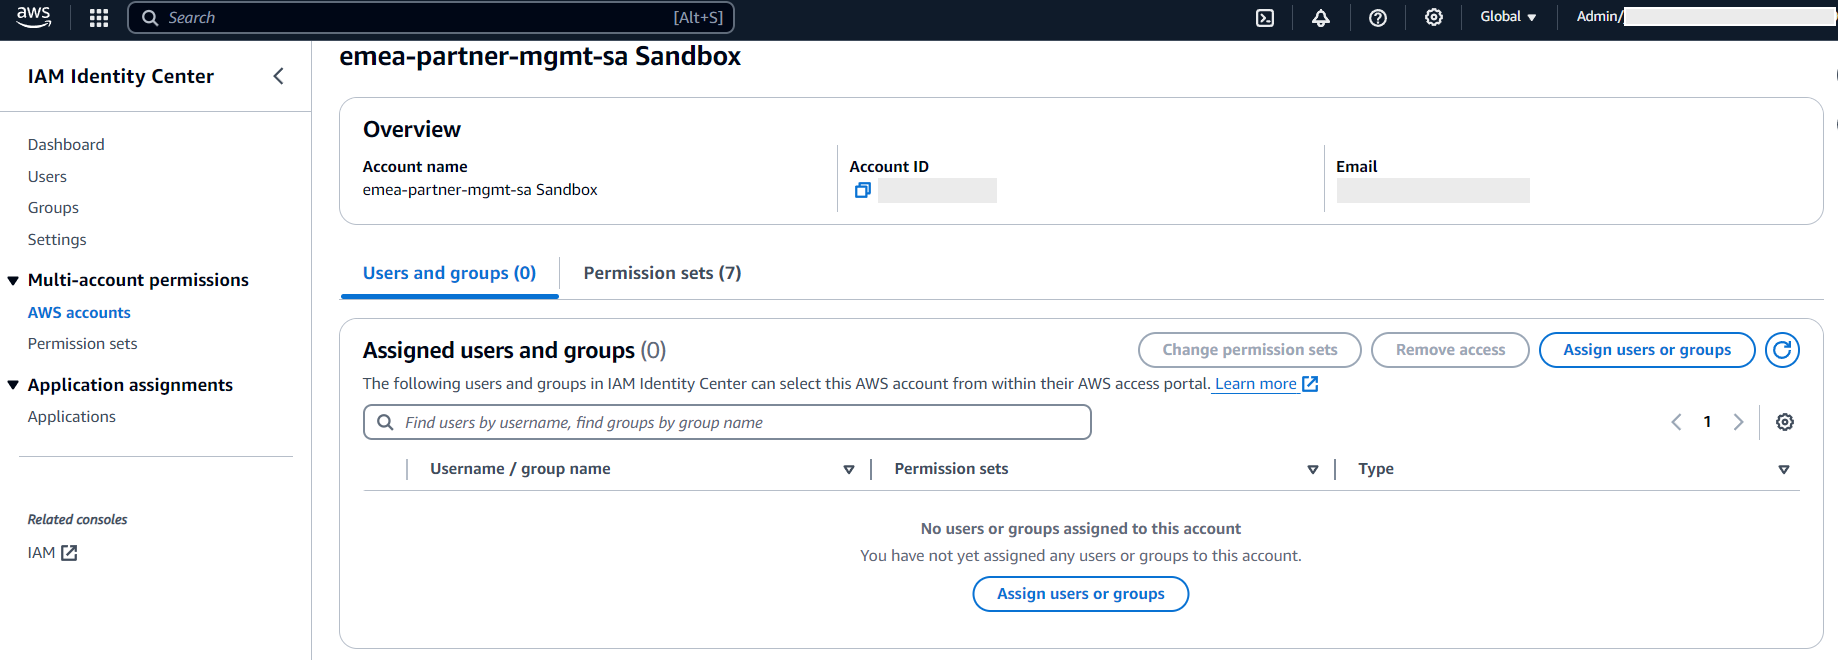Screen dimensions: 1838x660
Task: Go to next page of results
Action: pyautogui.click(x=1739, y=422)
